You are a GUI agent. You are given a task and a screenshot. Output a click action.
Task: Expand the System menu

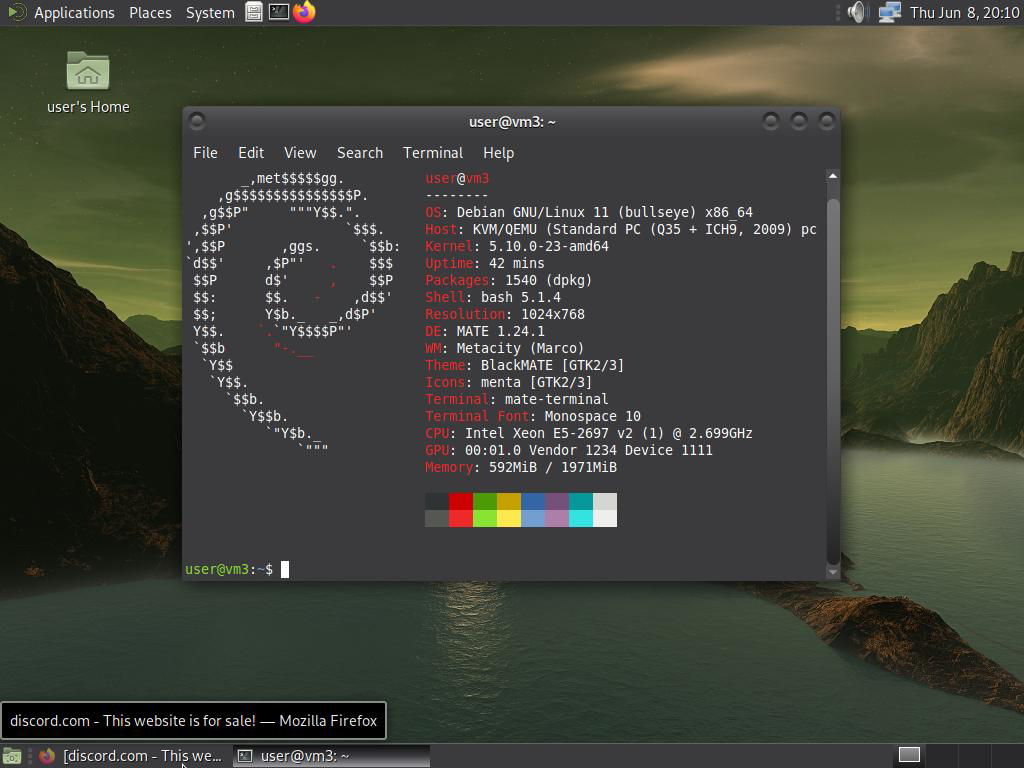point(210,13)
